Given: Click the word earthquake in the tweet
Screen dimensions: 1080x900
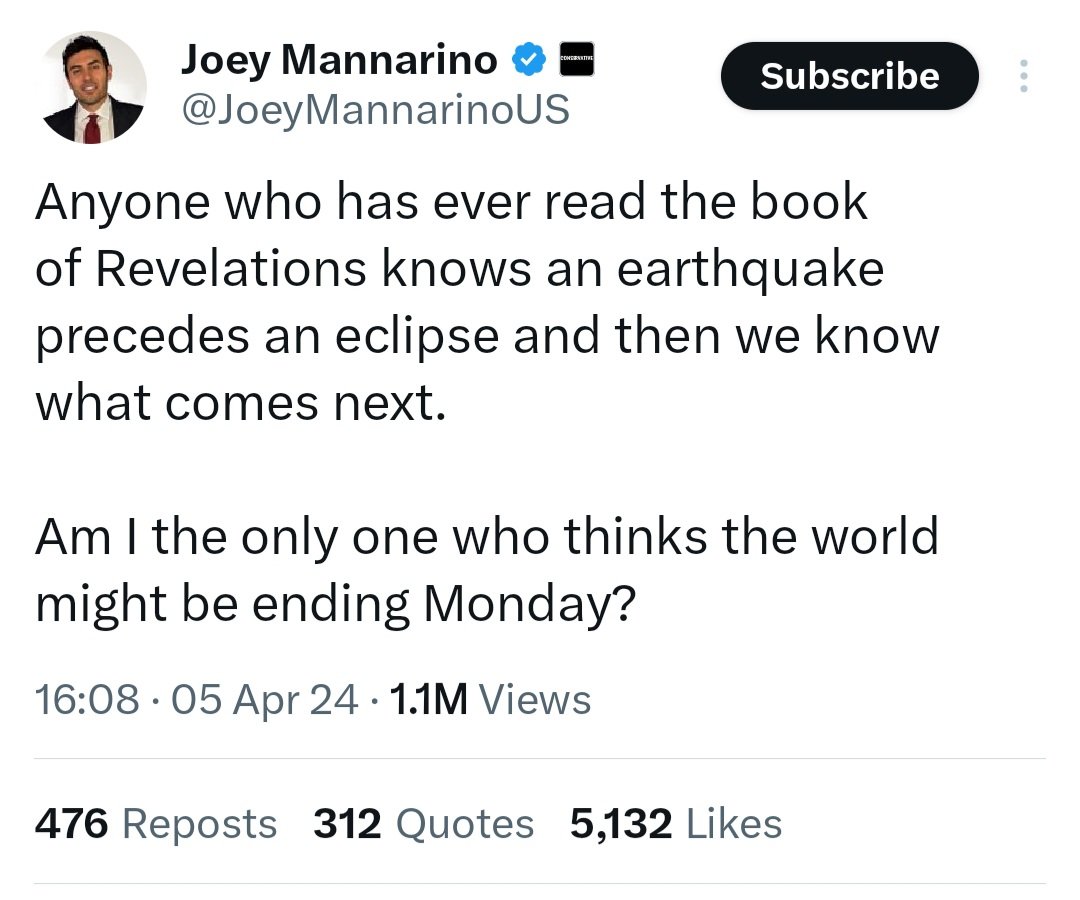Looking at the screenshot, I should pyautogui.click(x=749, y=270).
